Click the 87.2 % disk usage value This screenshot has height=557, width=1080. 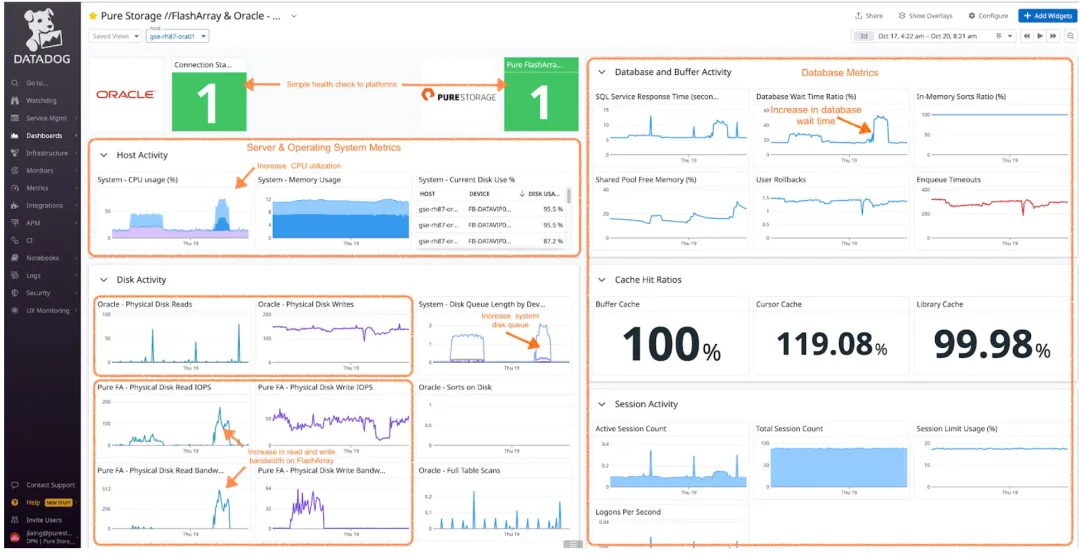pyautogui.click(x=554, y=242)
